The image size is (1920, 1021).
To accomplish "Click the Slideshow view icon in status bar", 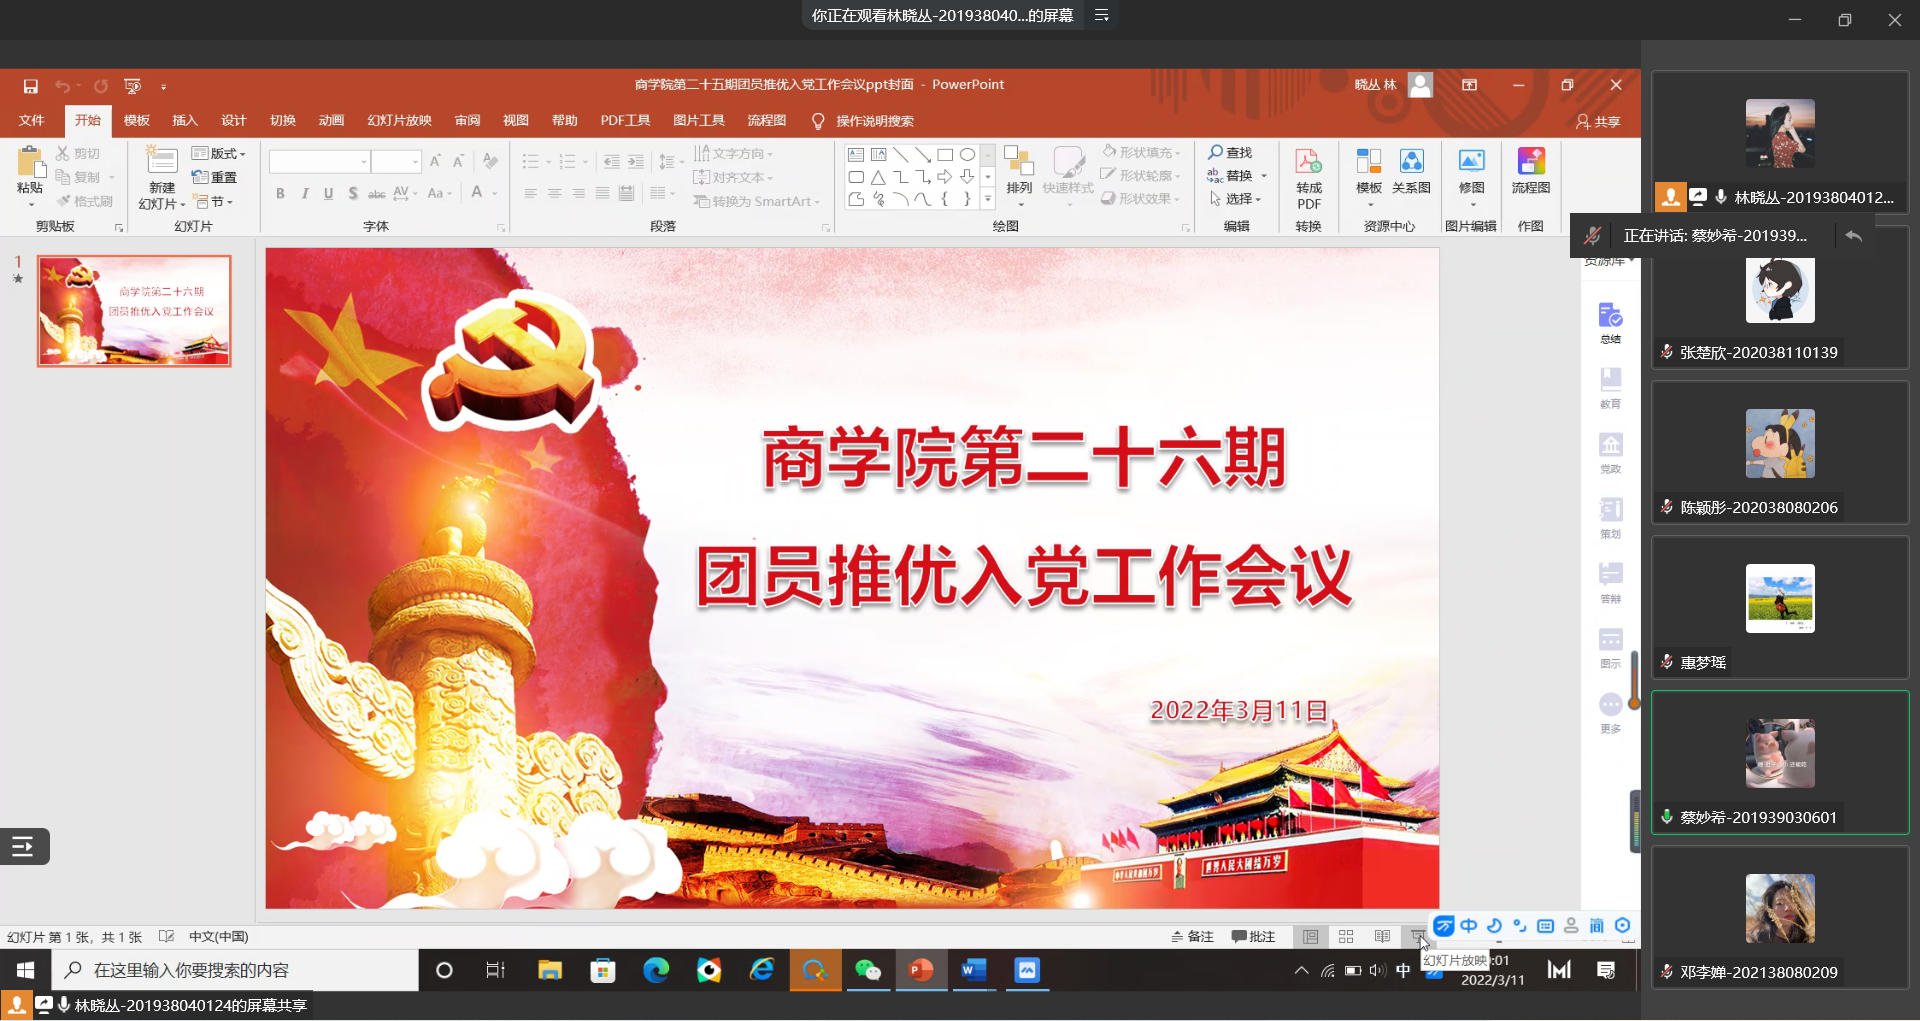I will 1418,936.
